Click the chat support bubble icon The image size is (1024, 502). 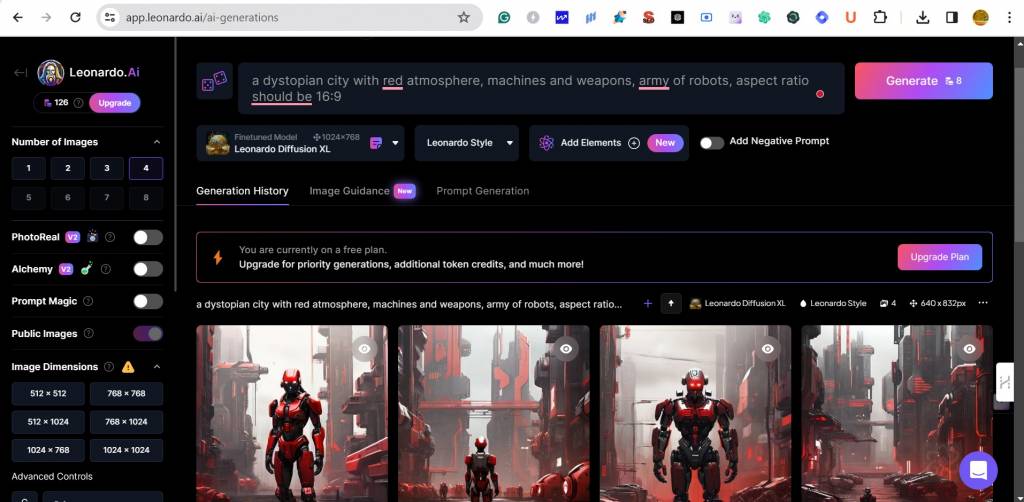pos(977,469)
